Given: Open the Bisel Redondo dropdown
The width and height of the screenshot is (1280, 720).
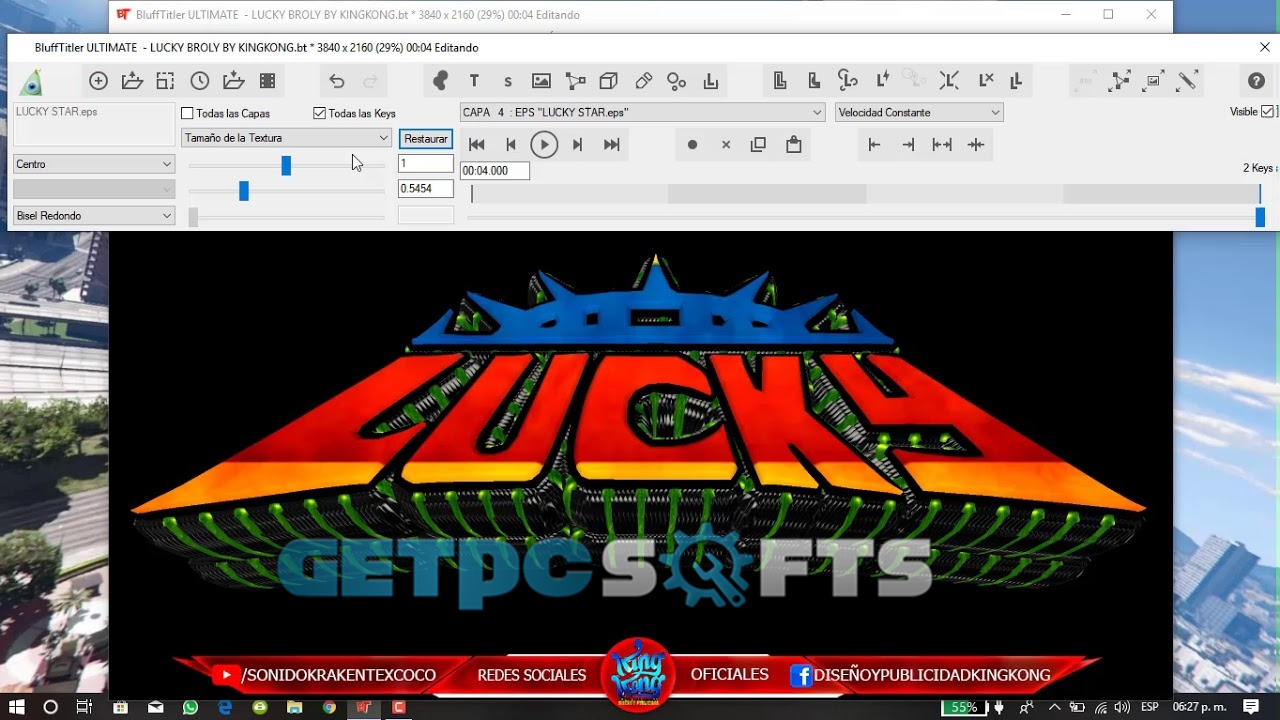Looking at the screenshot, I should pyautogui.click(x=94, y=216).
